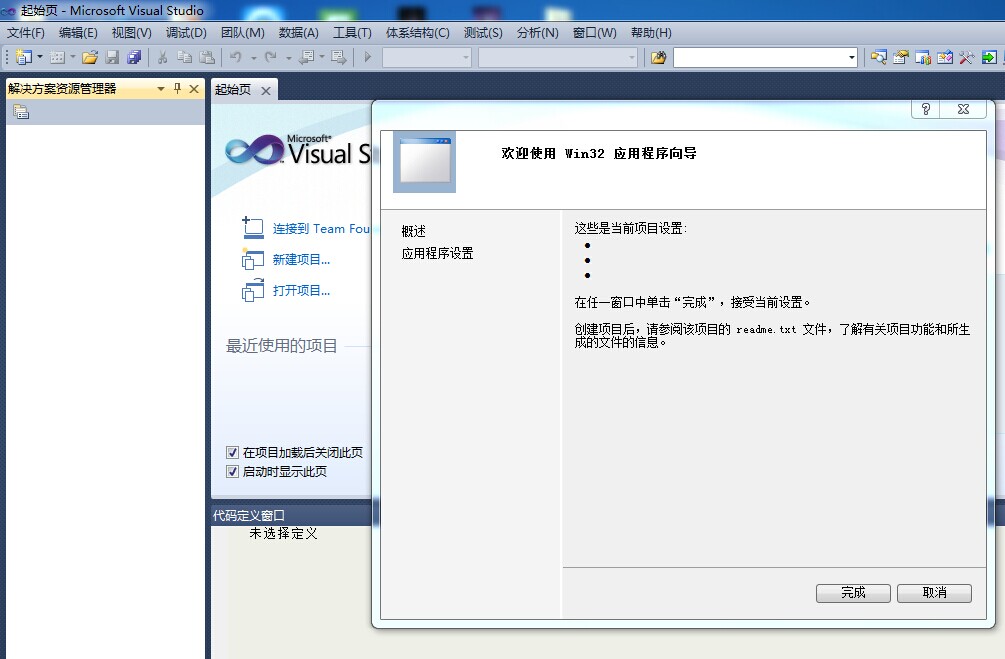Open the 工具(T) menu
Image resolution: width=1005 pixels, height=659 pixels.
click(353, 33)
